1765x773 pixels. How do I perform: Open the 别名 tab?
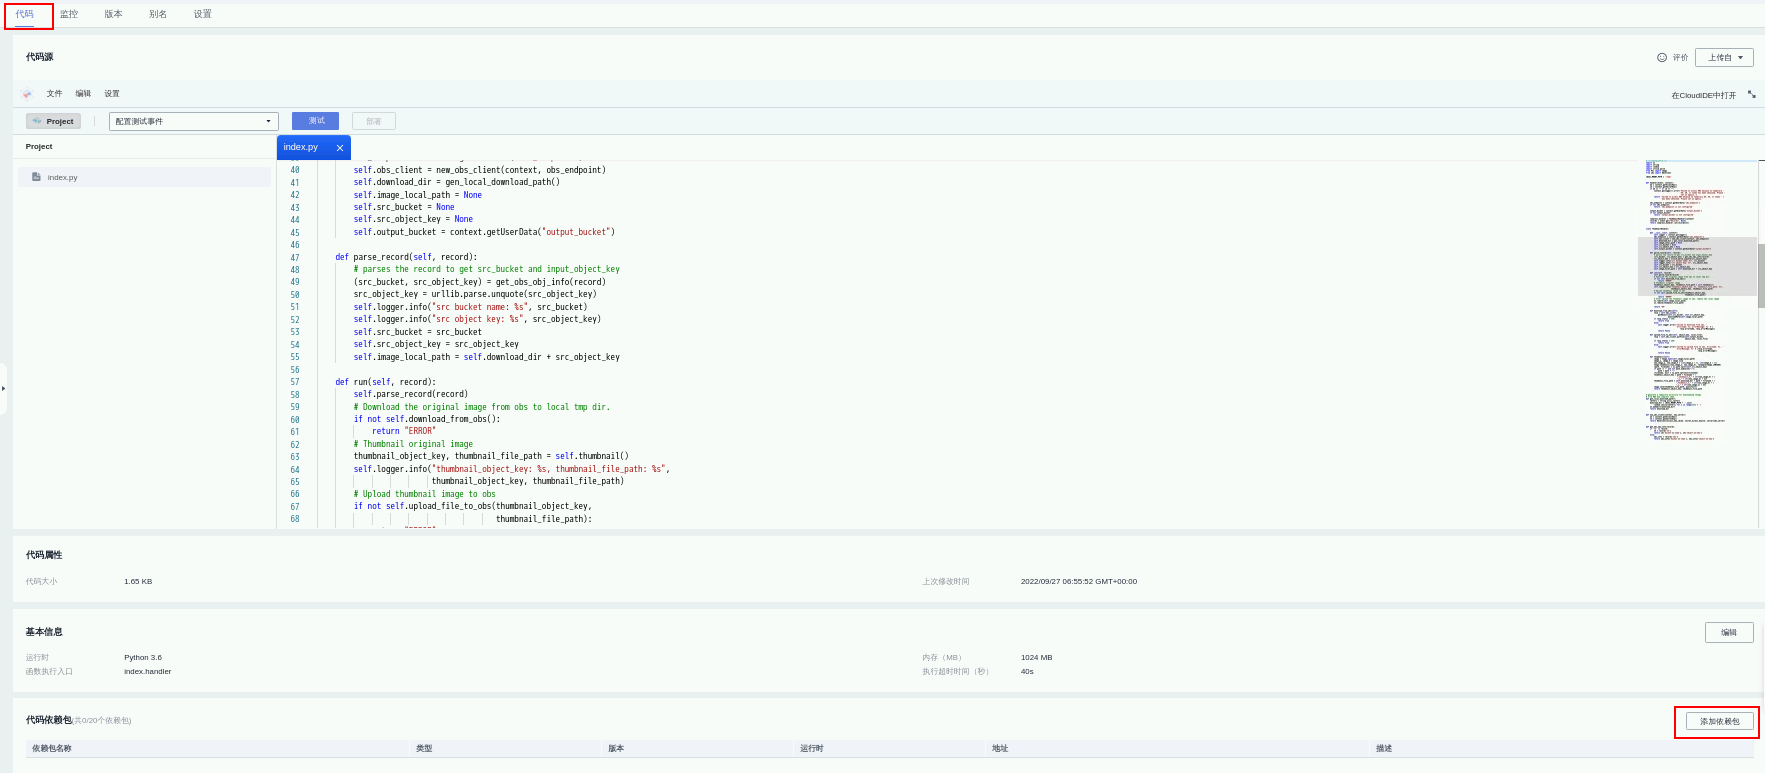click(158, 14)
